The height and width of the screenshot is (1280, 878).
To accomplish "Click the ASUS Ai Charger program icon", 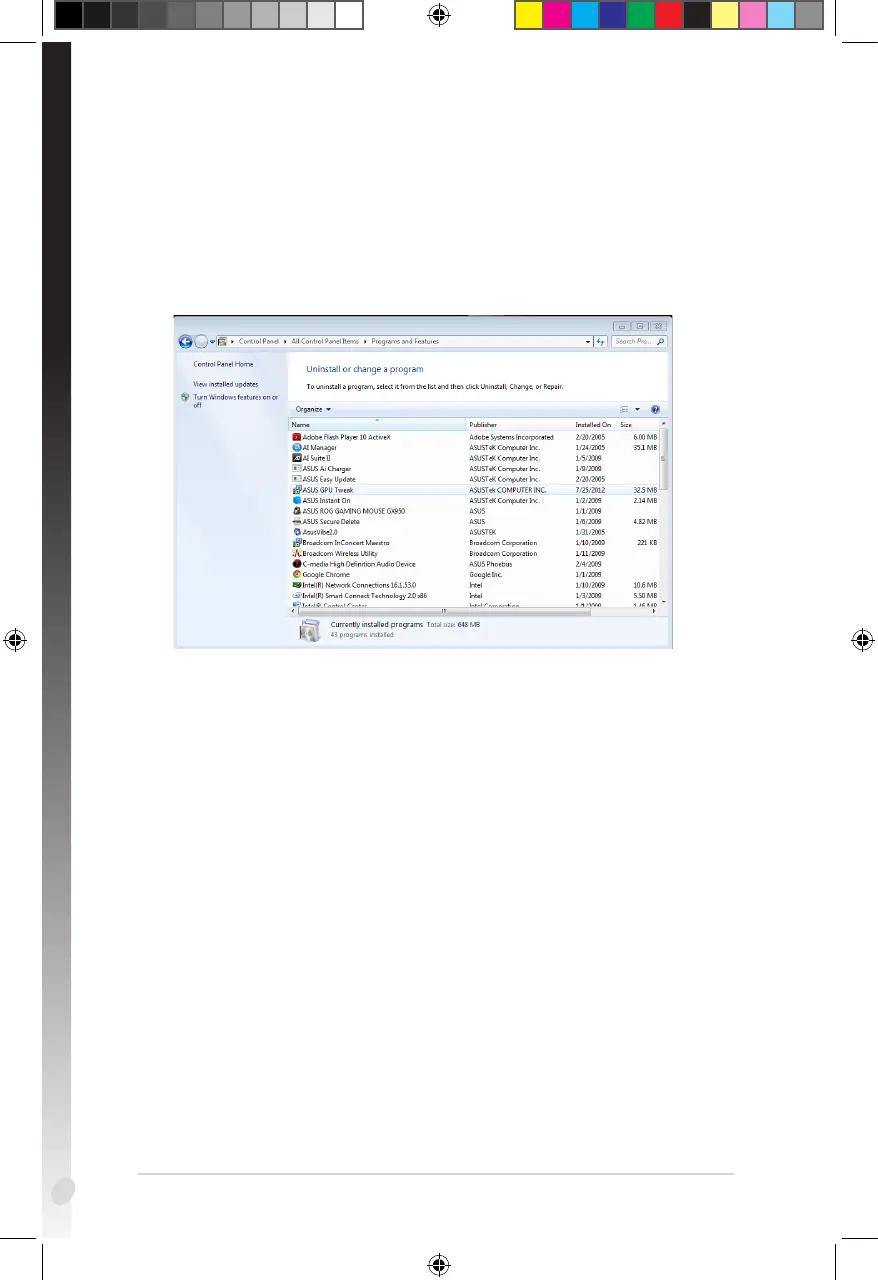I will pos(296,469).
